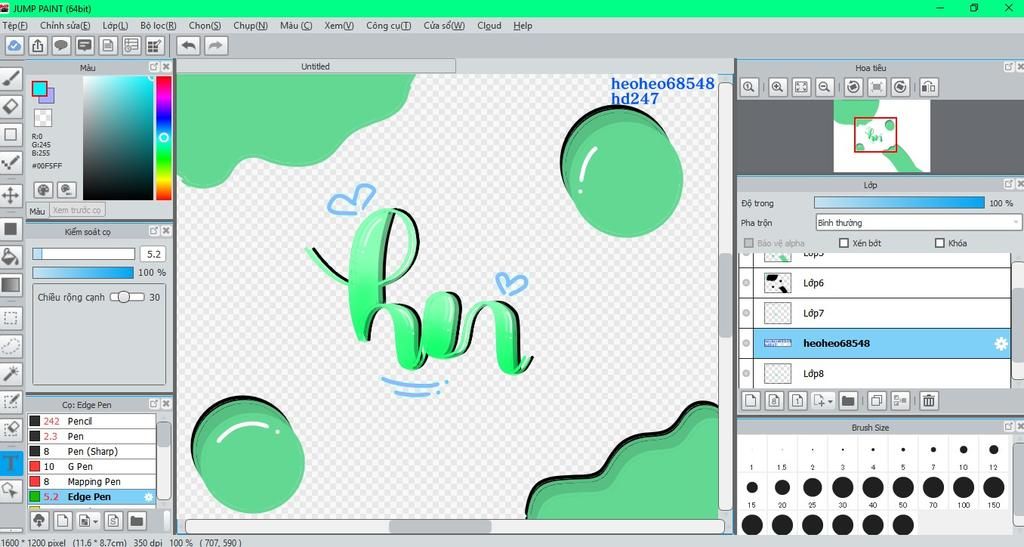
Task: Duplicate the selected layer
Action: click(x=876, y=400)
